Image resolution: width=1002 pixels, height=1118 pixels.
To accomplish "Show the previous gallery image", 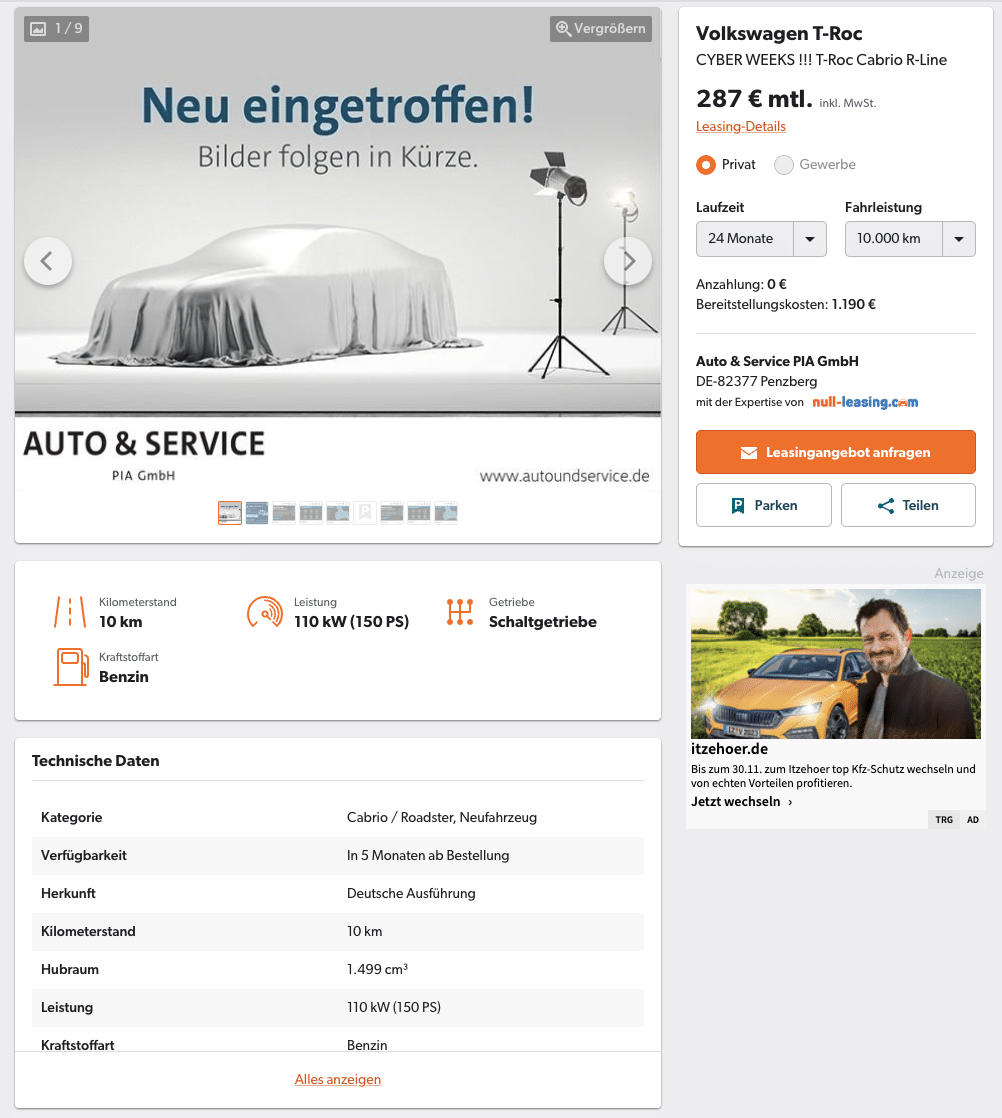I will (48, 261).
